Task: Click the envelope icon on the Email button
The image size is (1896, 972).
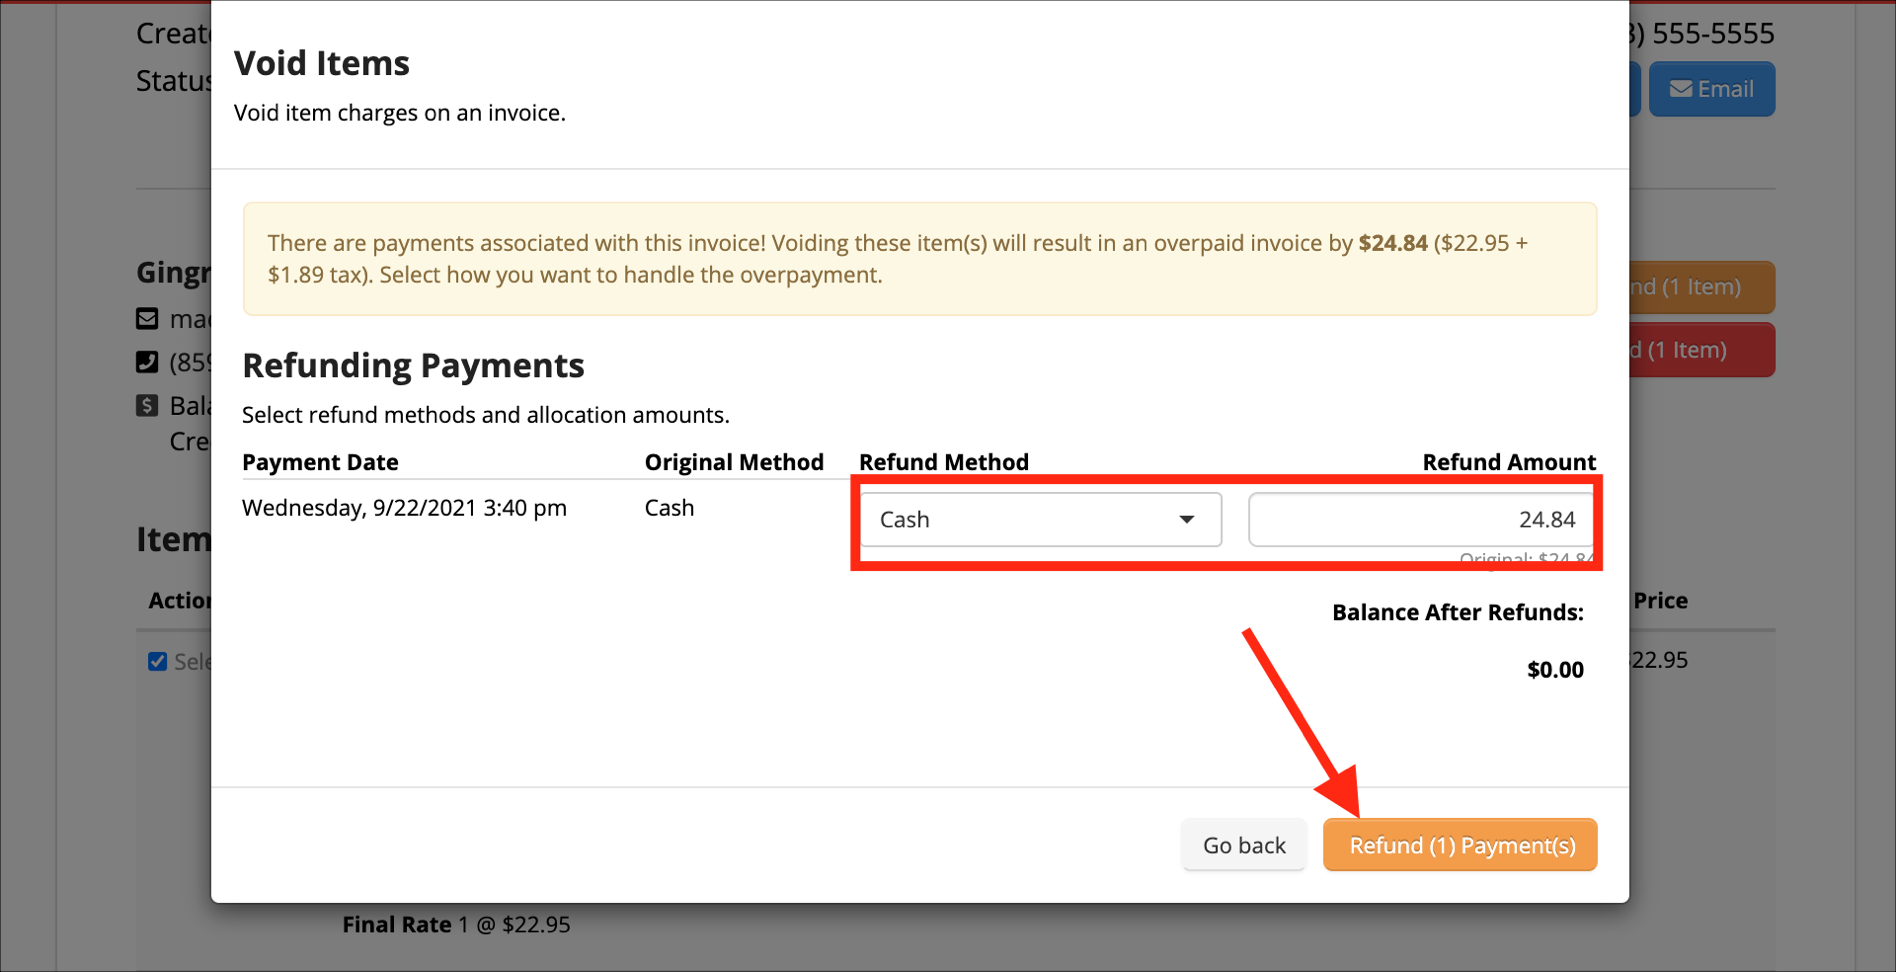Action: (x=1681, y=89)
